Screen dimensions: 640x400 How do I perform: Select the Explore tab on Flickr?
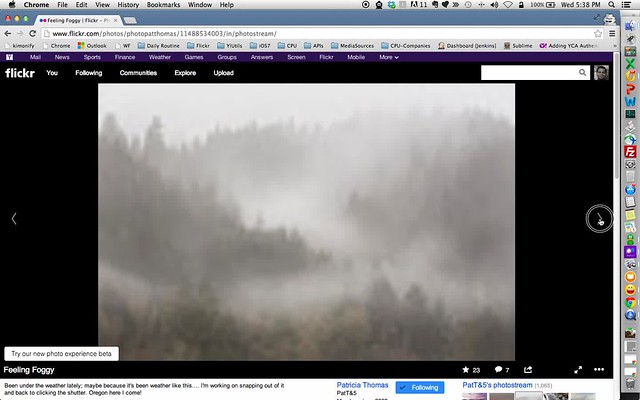click(185, 73)
